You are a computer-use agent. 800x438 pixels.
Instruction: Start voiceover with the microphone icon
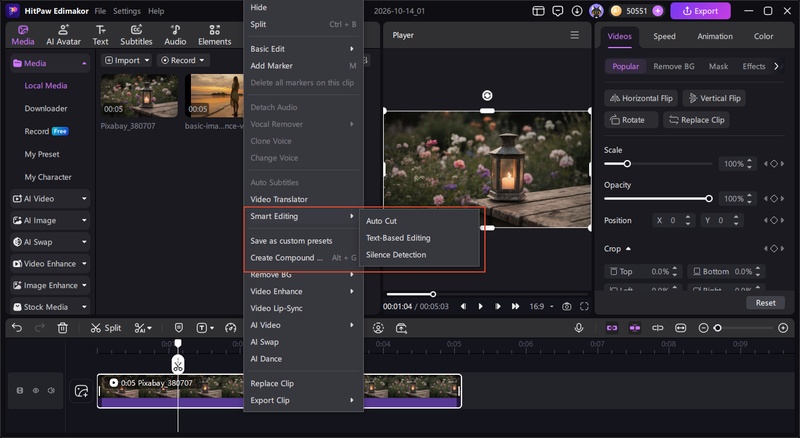(x=579, y=328)
